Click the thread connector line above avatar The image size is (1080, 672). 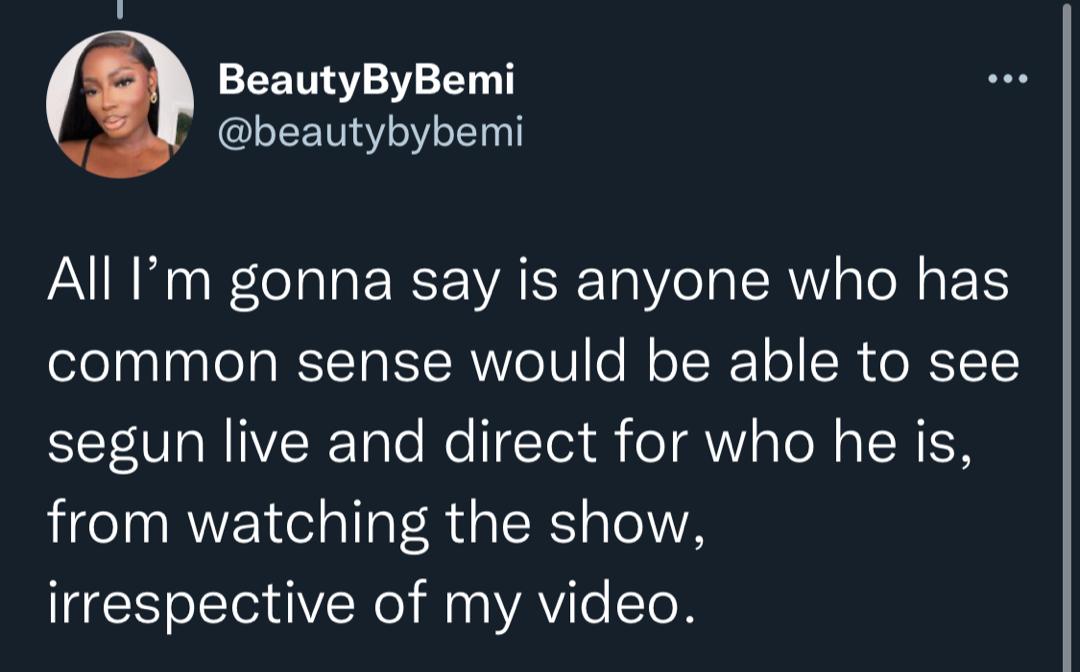119,10
